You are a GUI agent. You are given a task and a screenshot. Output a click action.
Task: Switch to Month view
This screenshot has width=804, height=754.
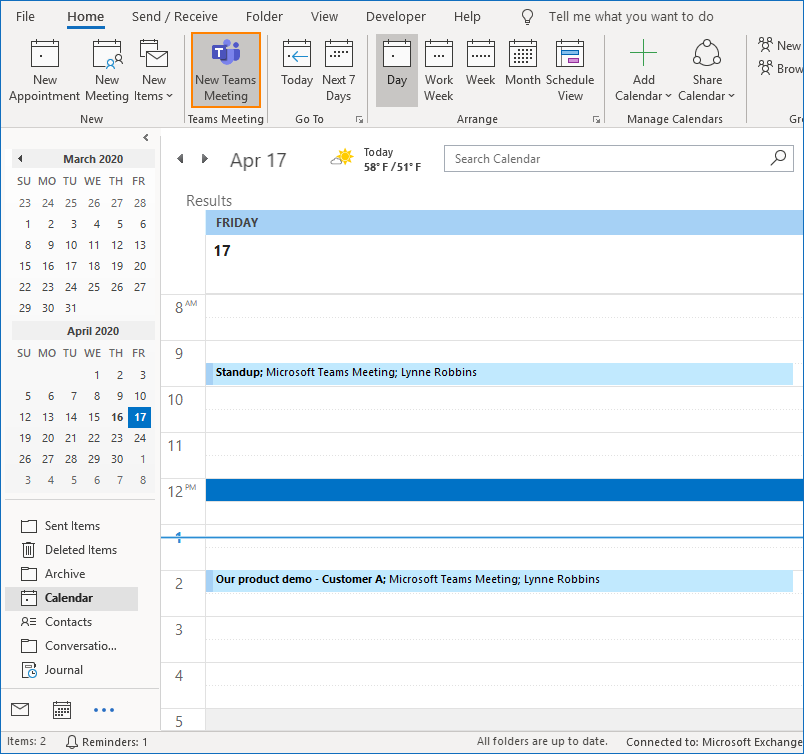522,63
